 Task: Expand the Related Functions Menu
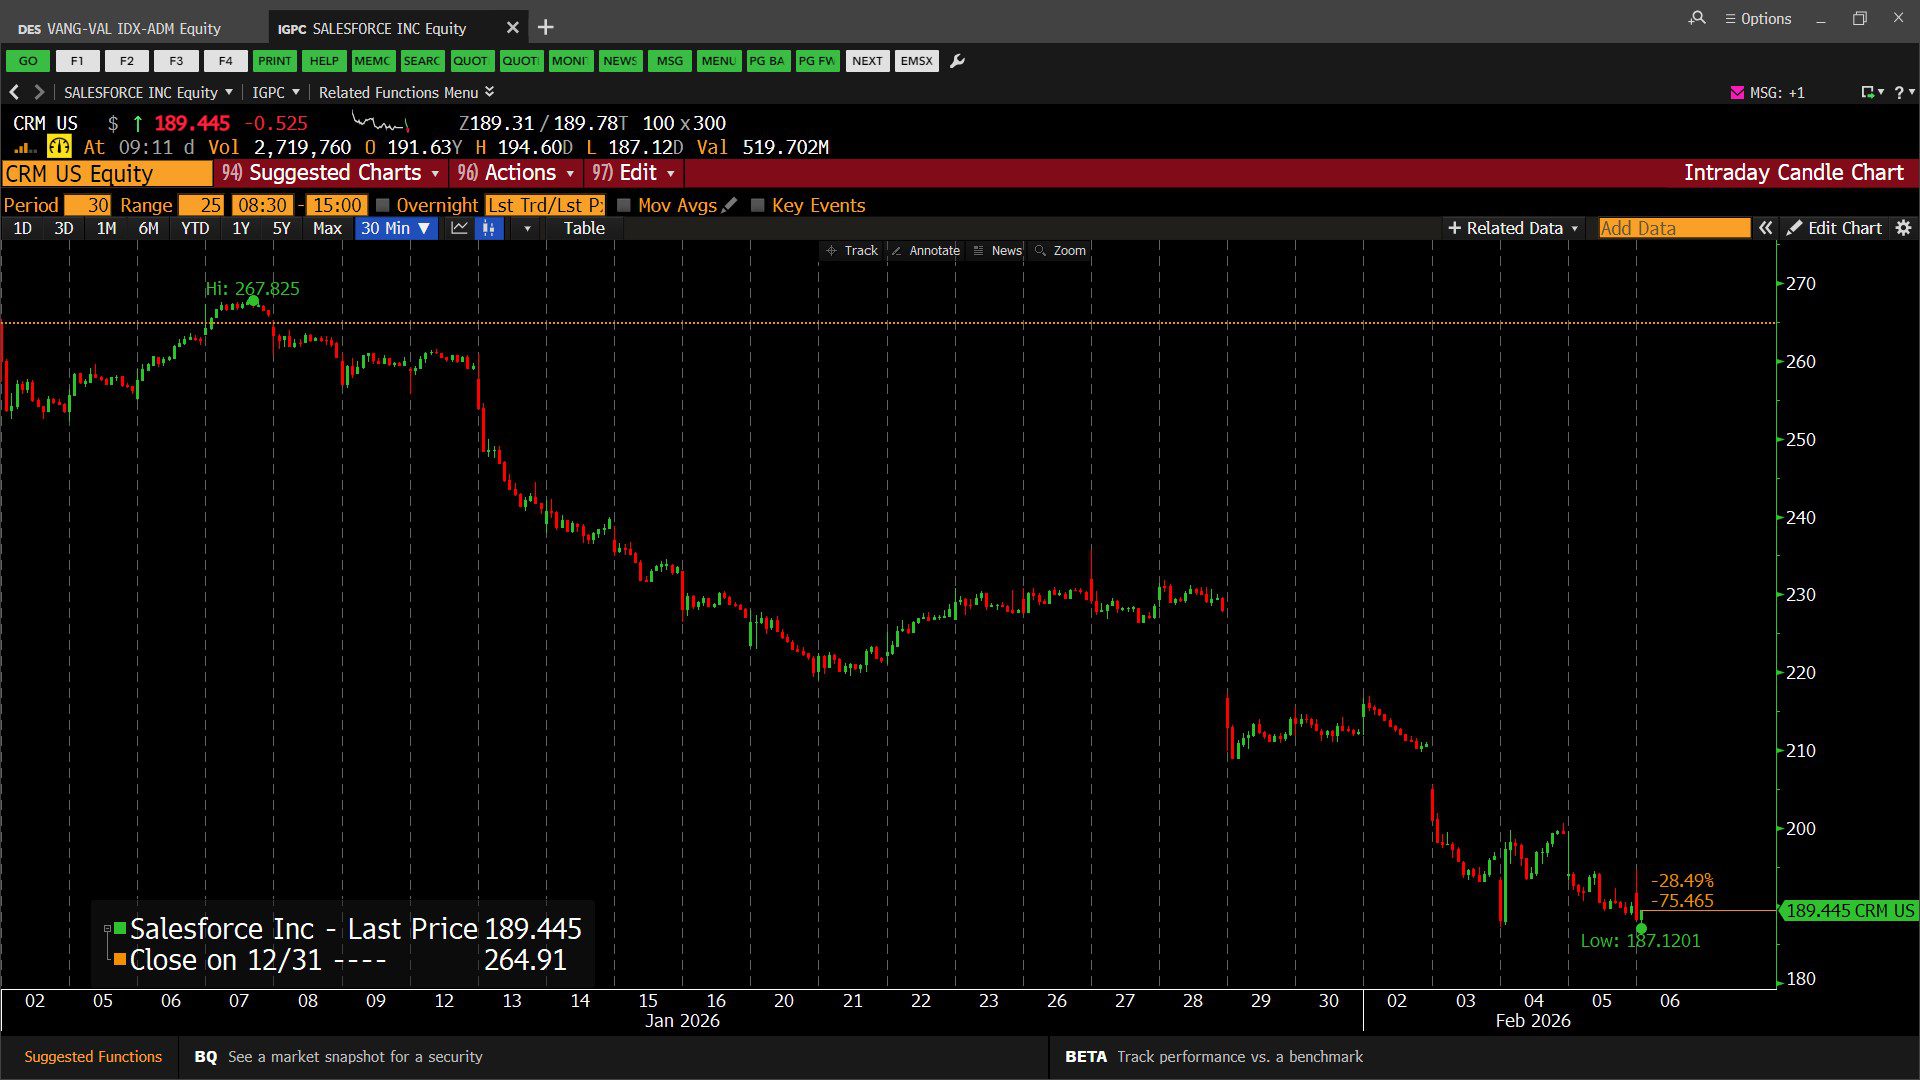(x=406, y=92)
